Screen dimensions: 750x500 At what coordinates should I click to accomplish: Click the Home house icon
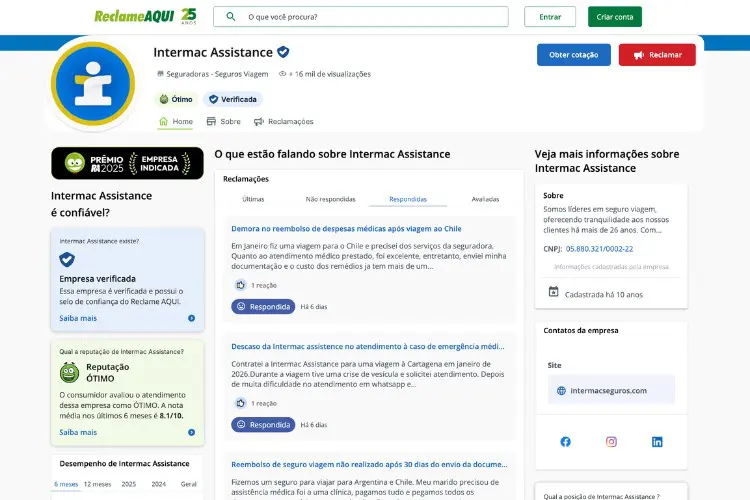pos(163,121)
